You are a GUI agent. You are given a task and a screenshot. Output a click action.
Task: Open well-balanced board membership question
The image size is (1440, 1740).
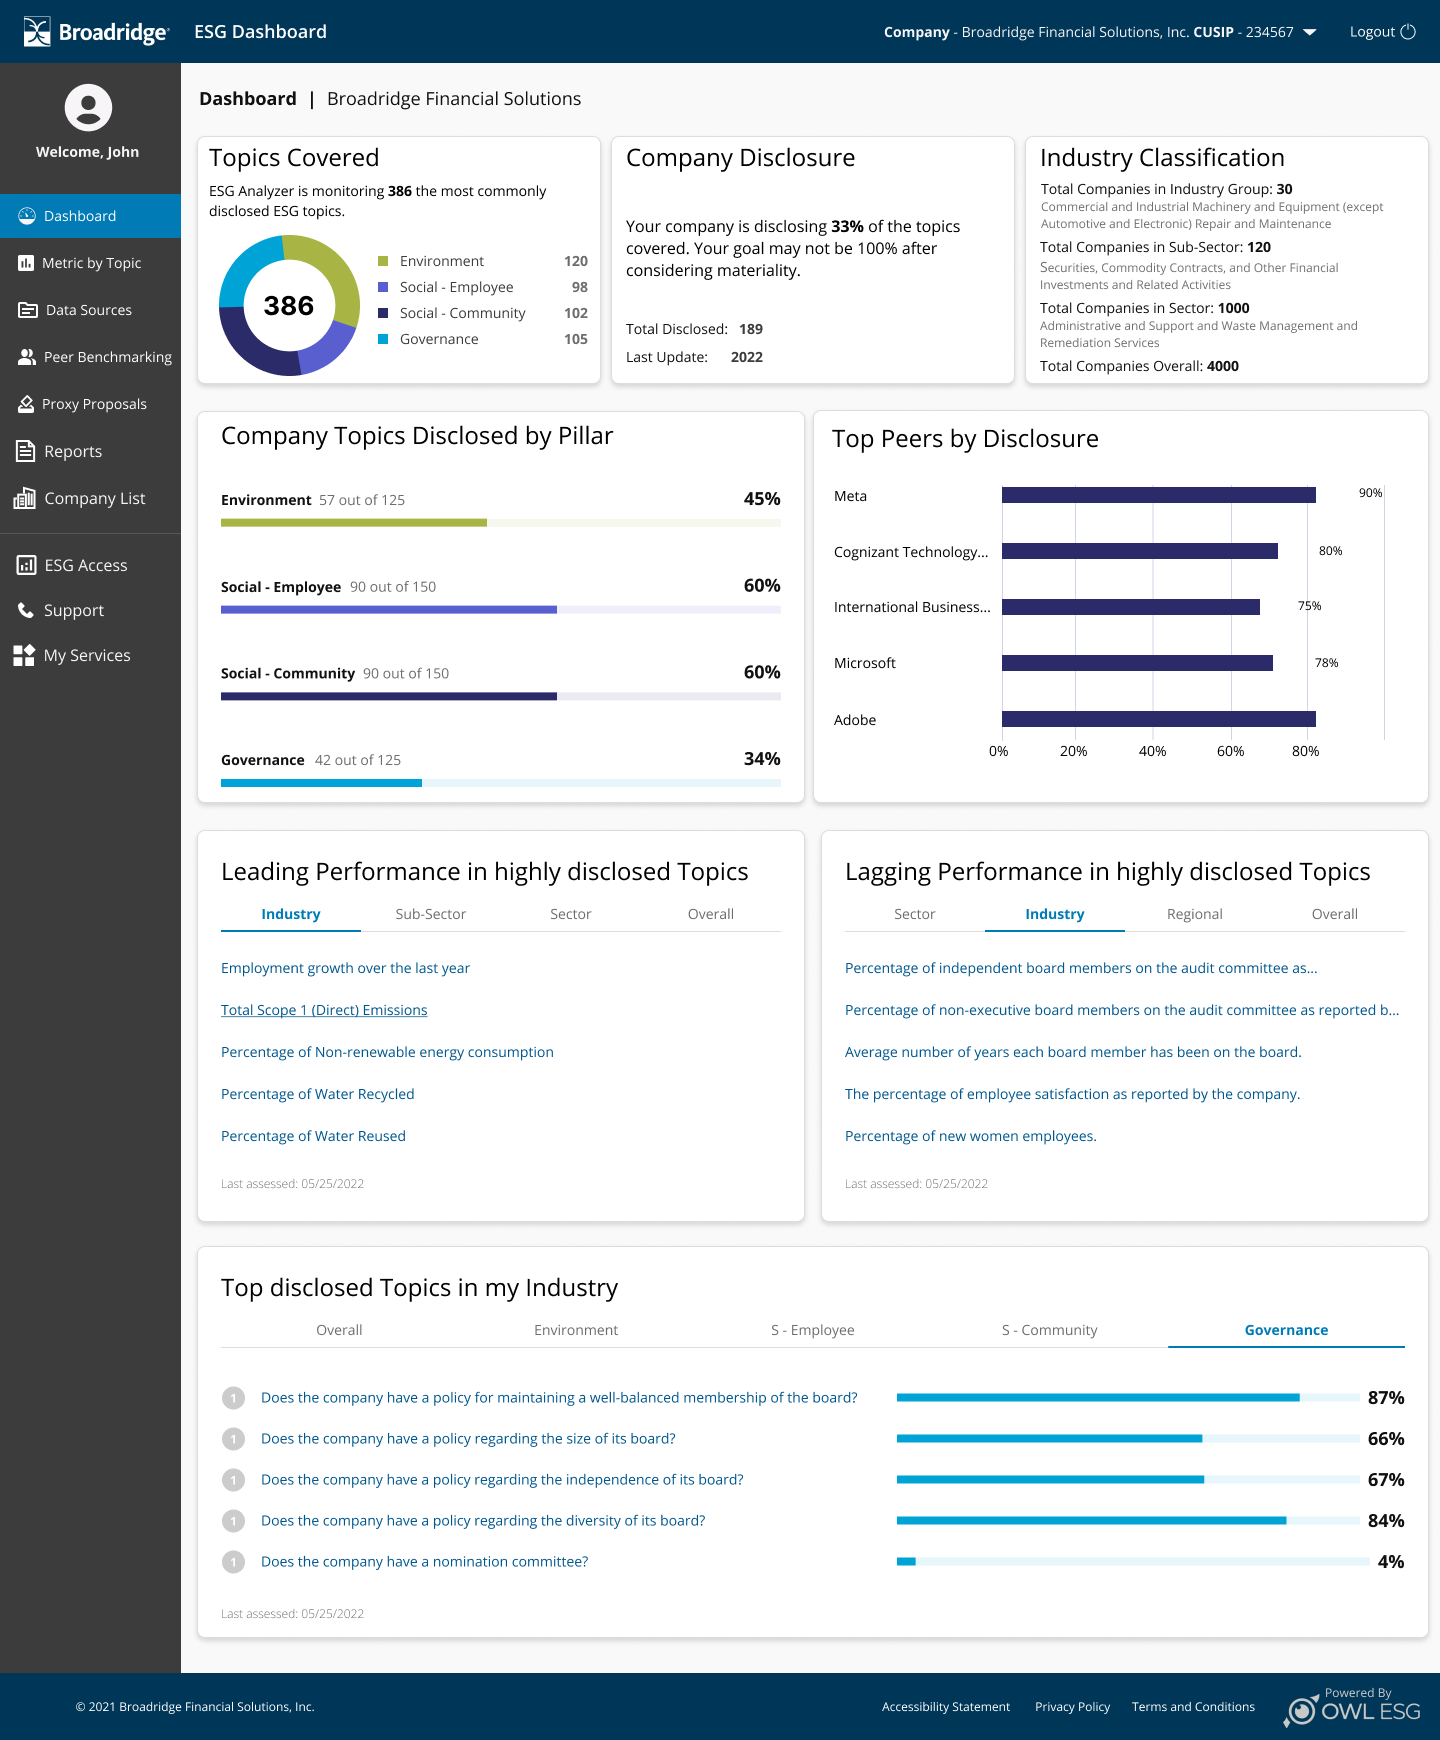point(559,1398)
